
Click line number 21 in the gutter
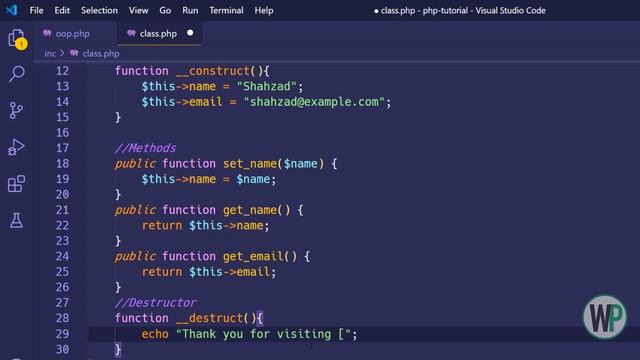(x=62, y=210)
